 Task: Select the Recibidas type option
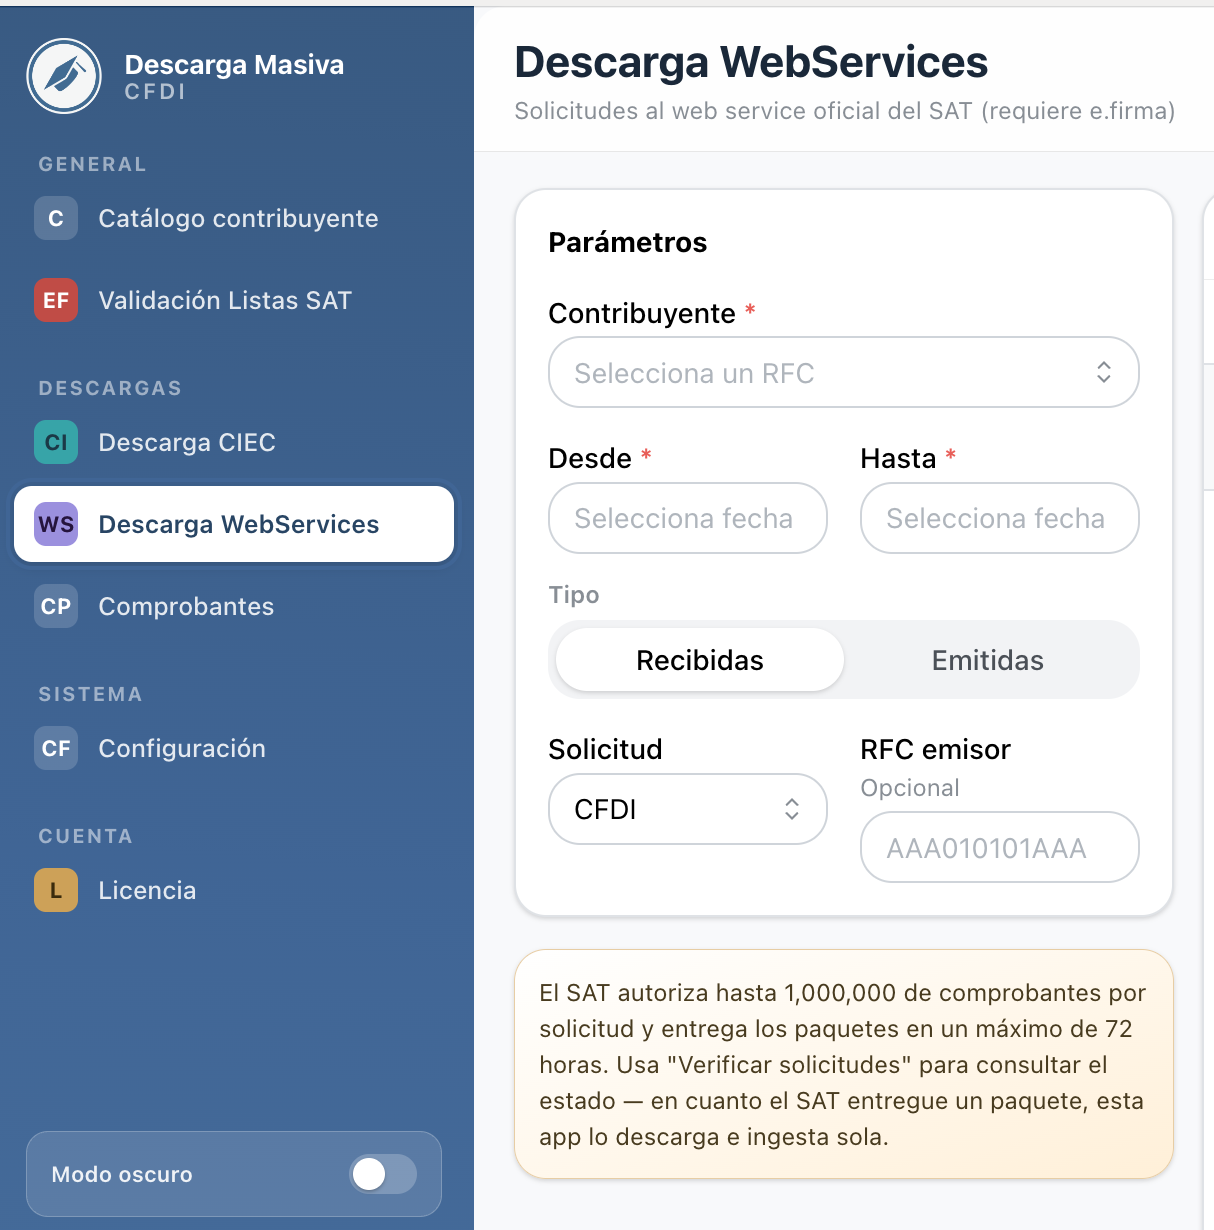(x=700, y=660)
